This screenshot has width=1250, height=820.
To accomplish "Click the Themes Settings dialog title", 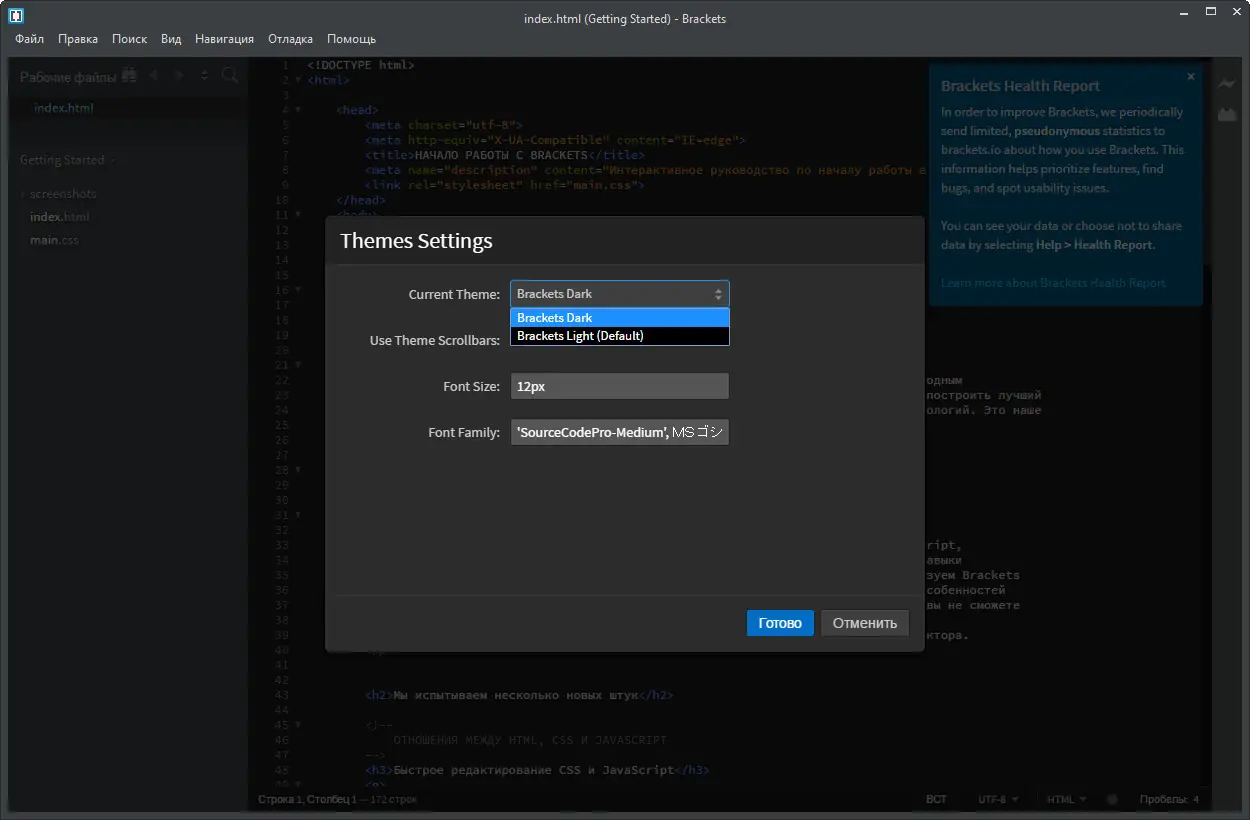I will (x=416, y=241).
